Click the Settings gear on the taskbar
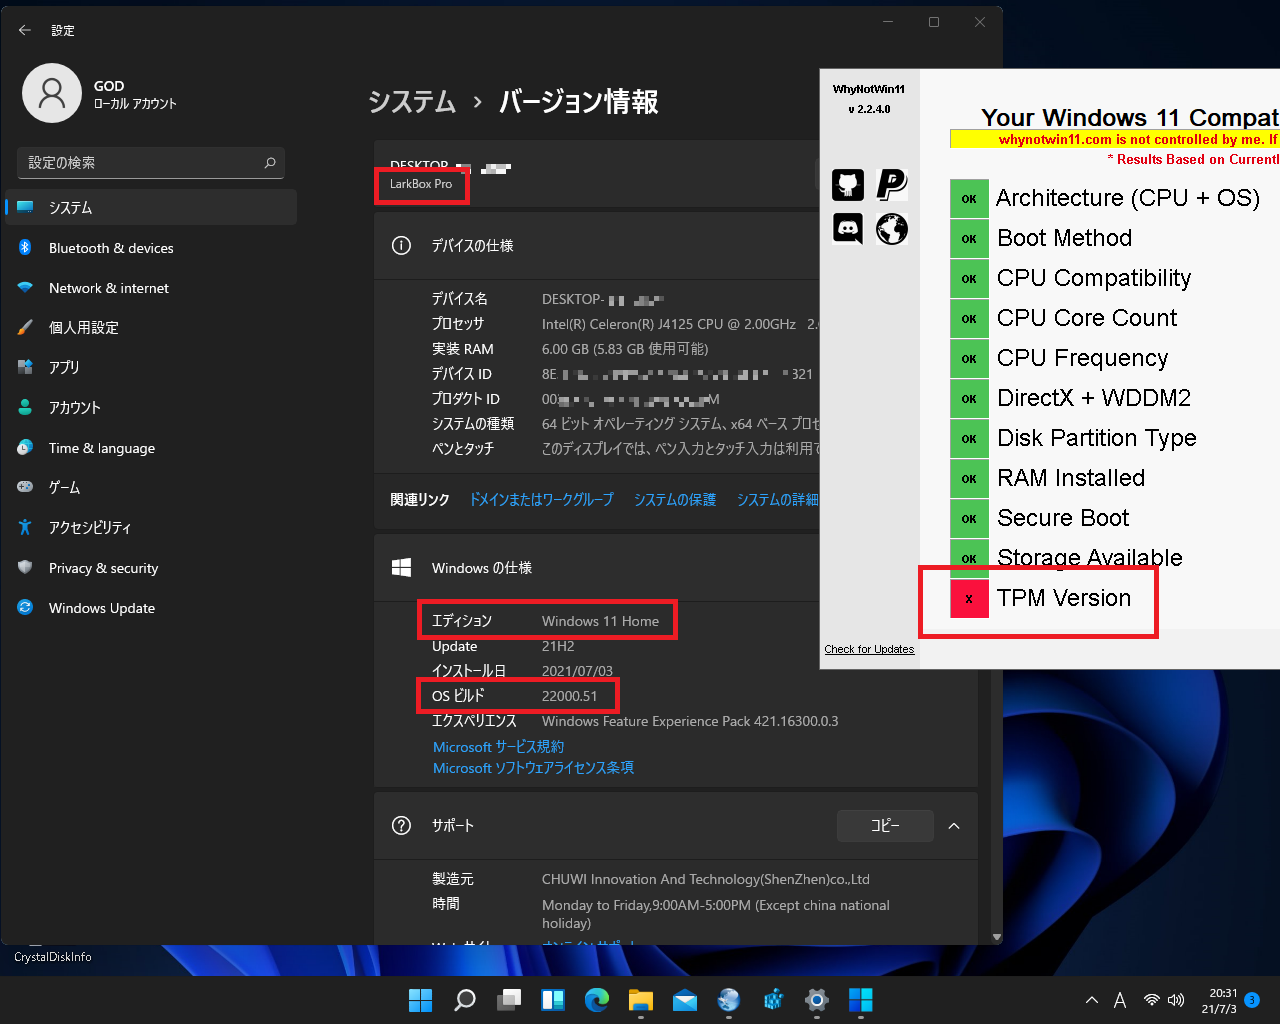Screen dimensions: 1280x1024 [x=817, y=1000]
